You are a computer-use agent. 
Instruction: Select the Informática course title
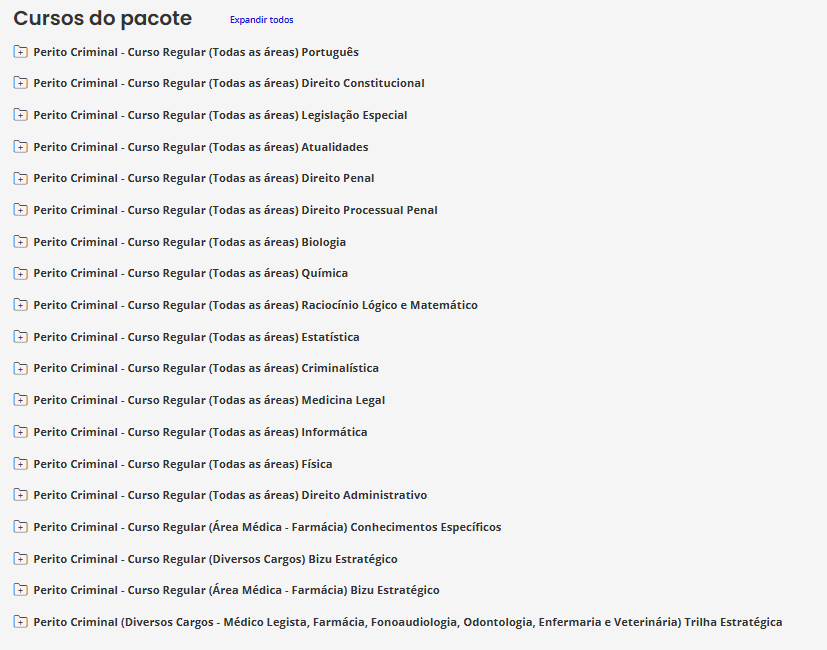(x=200, y=432)
